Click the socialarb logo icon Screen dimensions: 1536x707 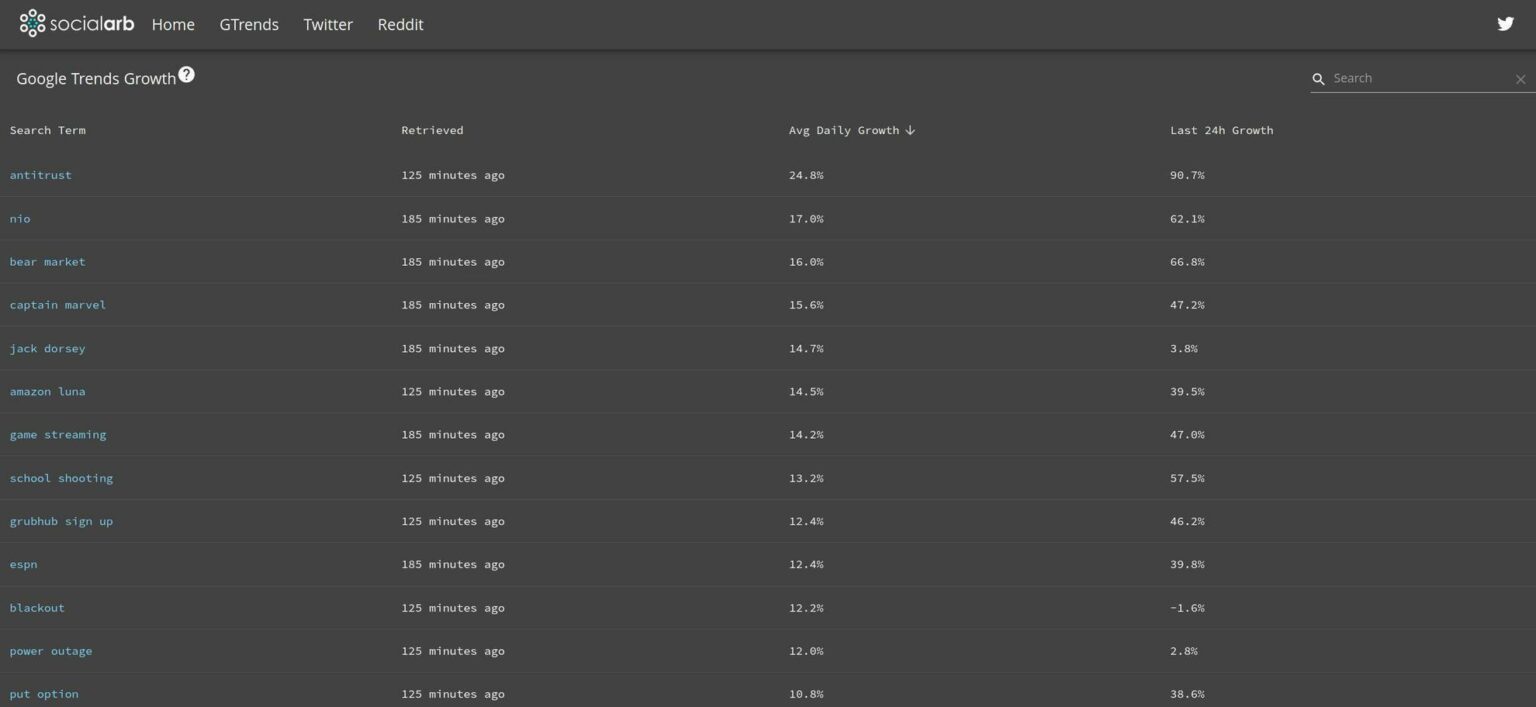pyautogui.click(x=33, y=22)
